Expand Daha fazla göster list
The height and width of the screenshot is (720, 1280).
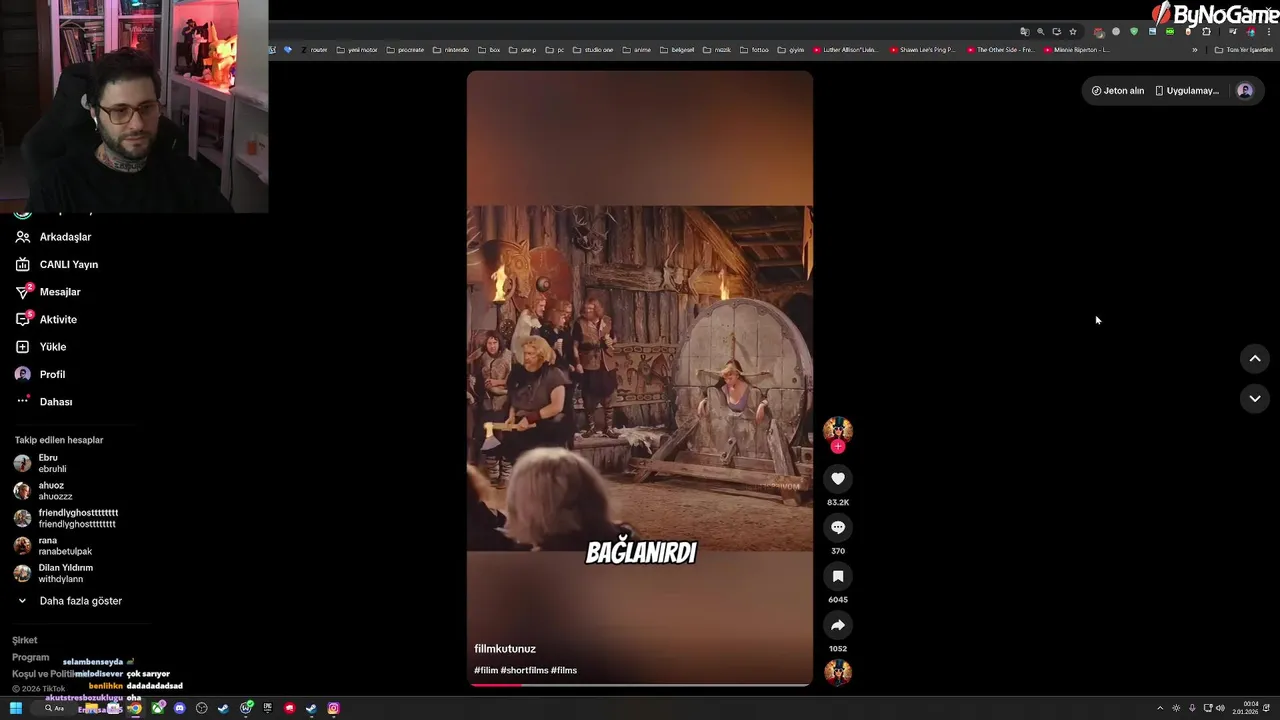coord(80,601)
